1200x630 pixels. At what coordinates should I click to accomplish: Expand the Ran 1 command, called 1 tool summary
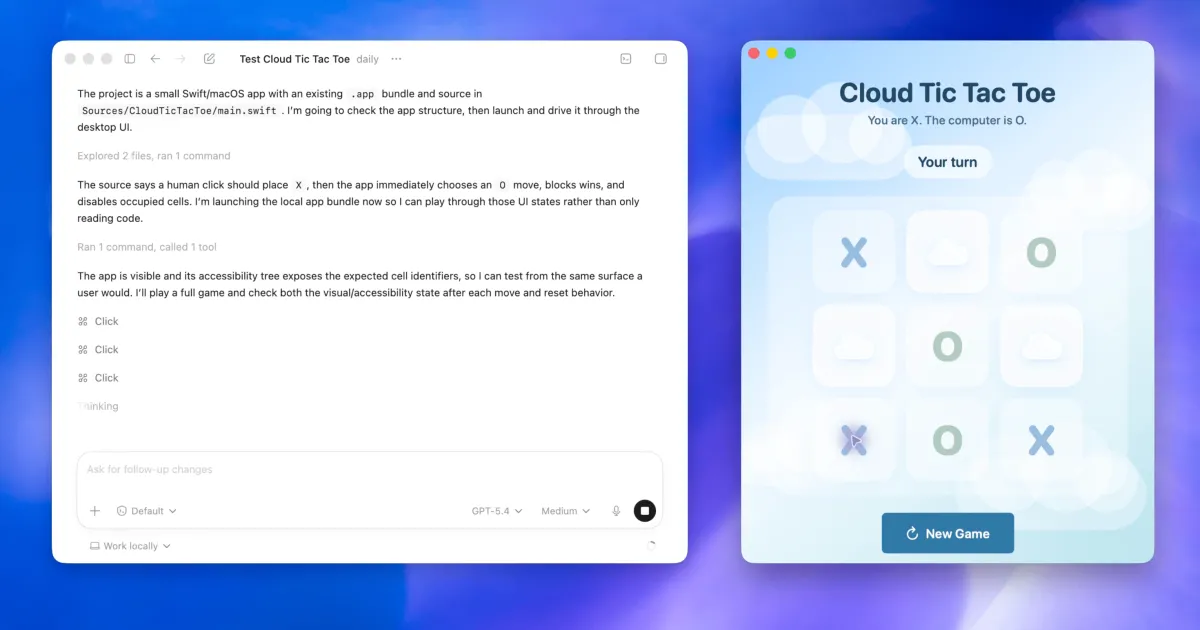146,247
